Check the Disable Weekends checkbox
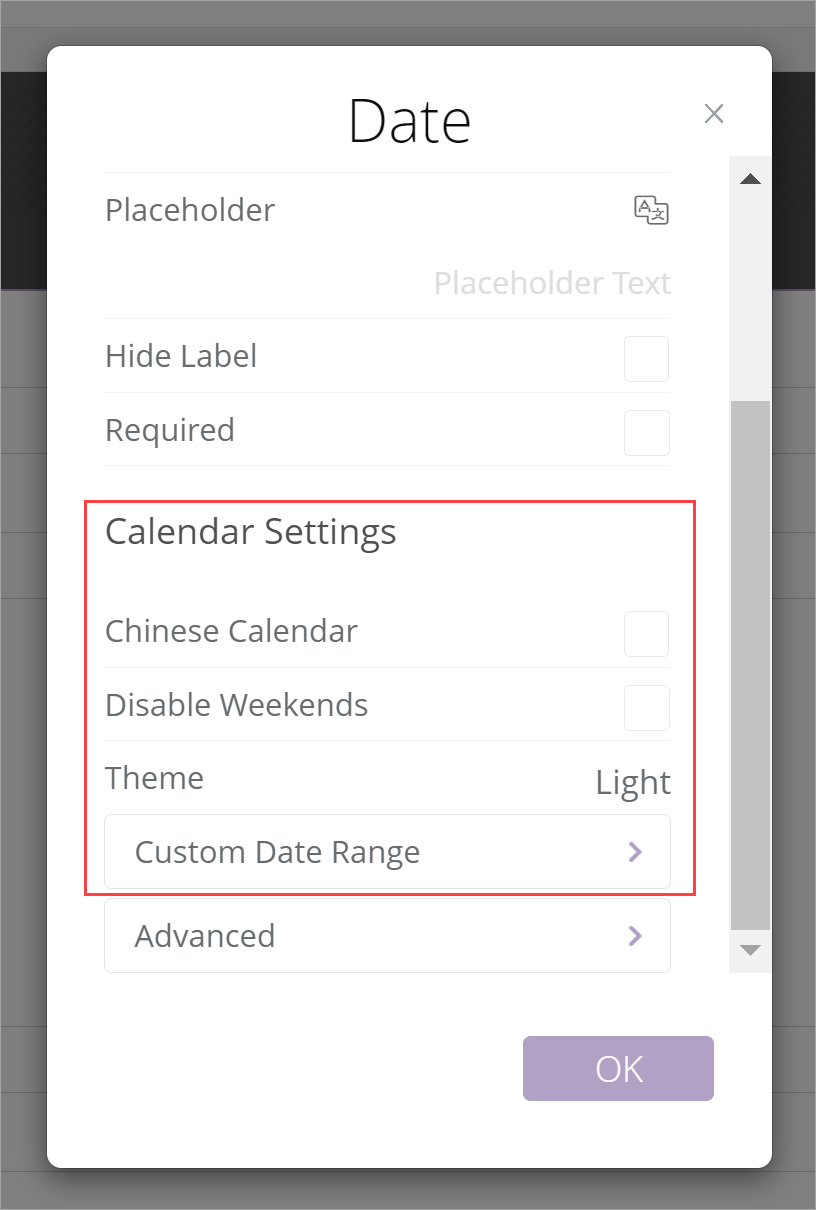 click(x=646, y=708)
